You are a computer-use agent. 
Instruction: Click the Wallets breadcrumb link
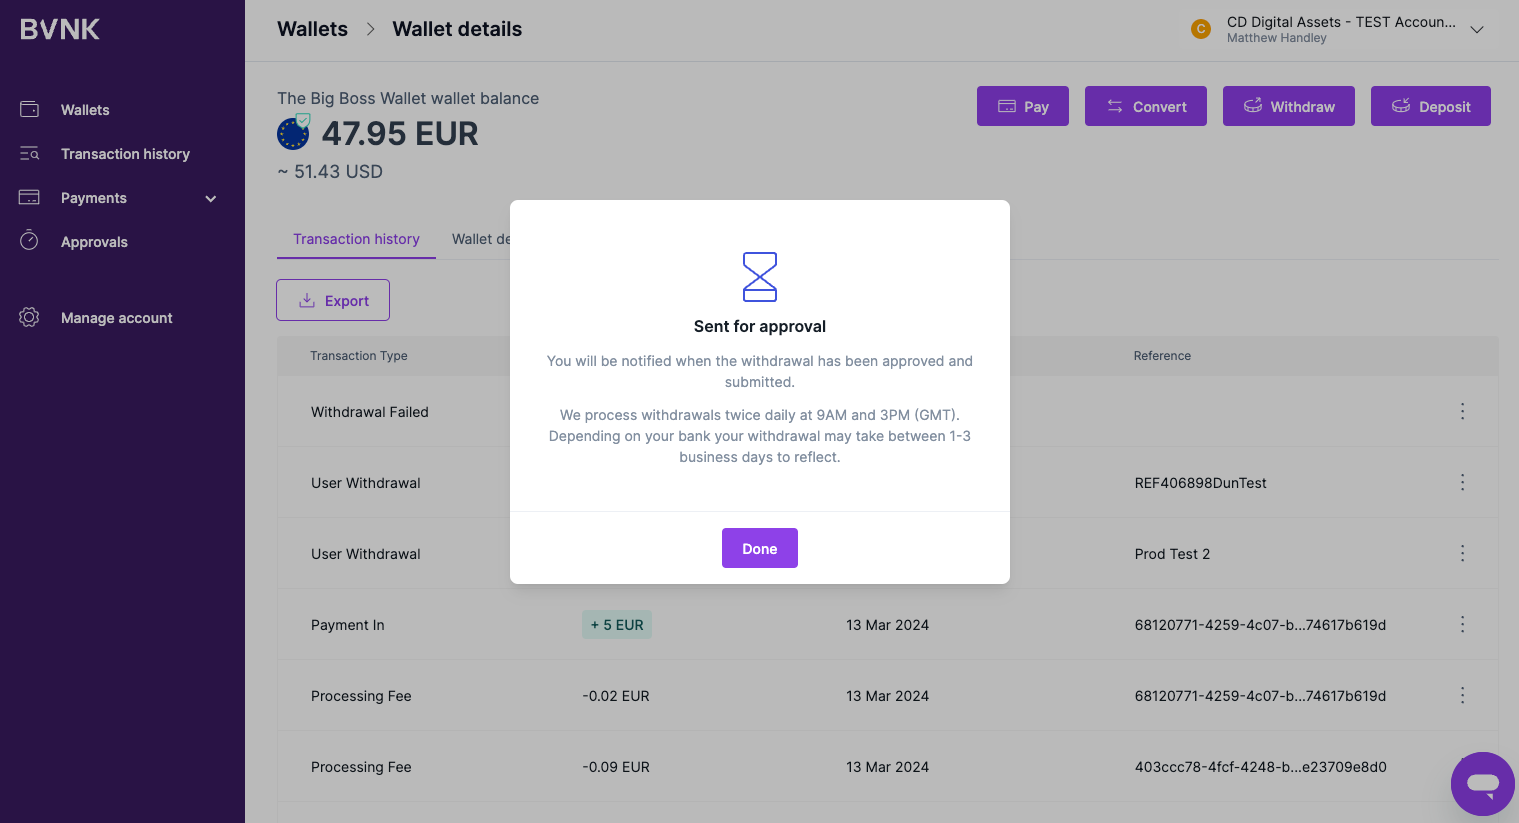coord(312,29)
